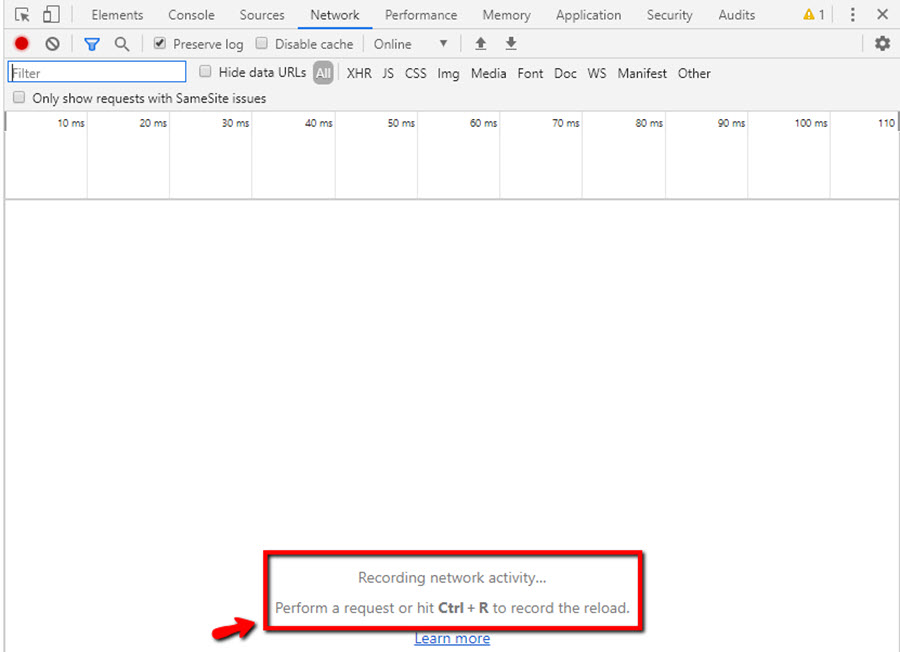This screenshot has height=652, width=900.
Task: Enable the Disable cache checkbox
Action: [262, 43]
